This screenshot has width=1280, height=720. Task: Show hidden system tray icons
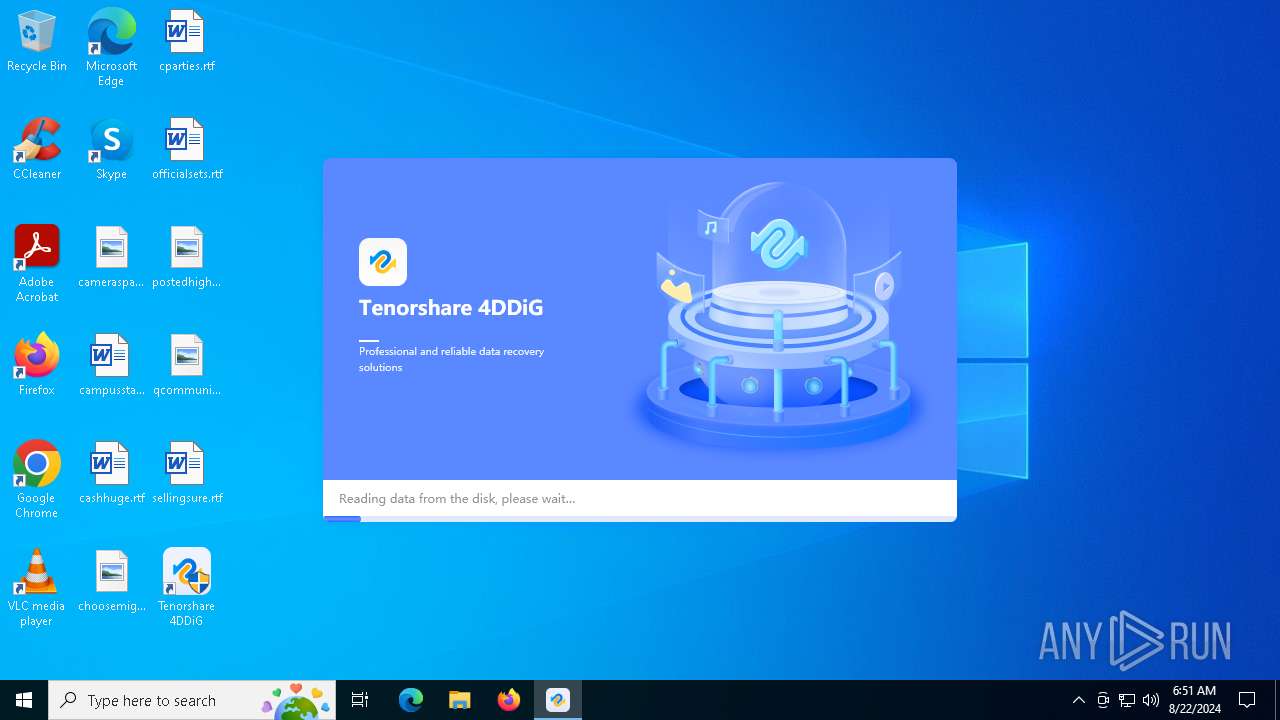pyautogui.click(x=1078, y=700)
